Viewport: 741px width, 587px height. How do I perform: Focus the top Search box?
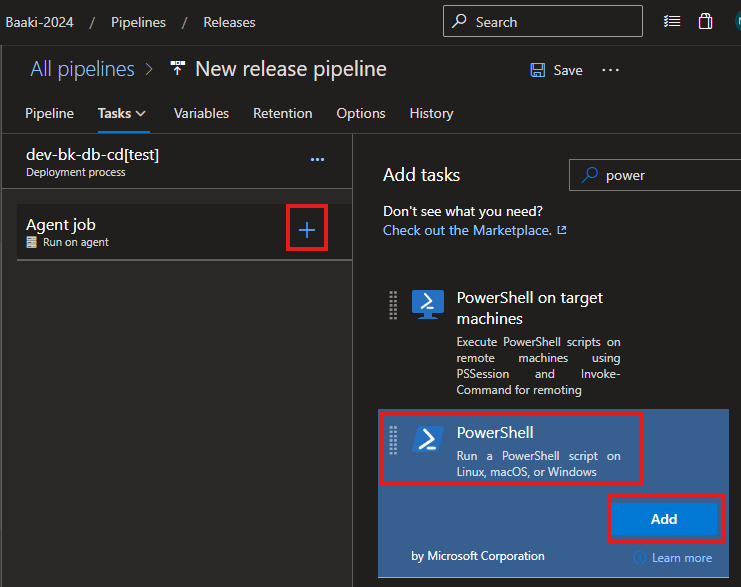coord(543,21)
